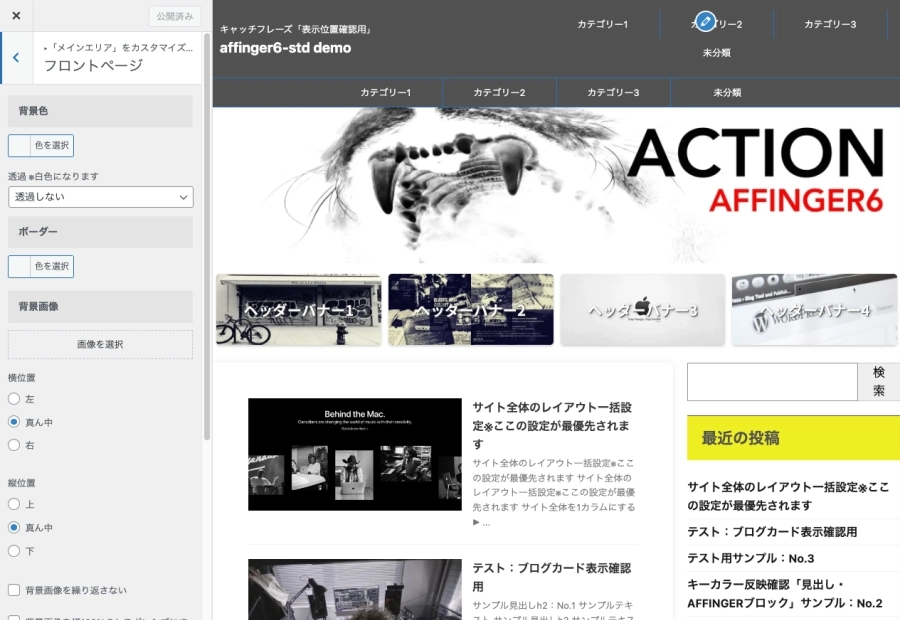Open the 背景色 color picker swatch

[41, 145]
